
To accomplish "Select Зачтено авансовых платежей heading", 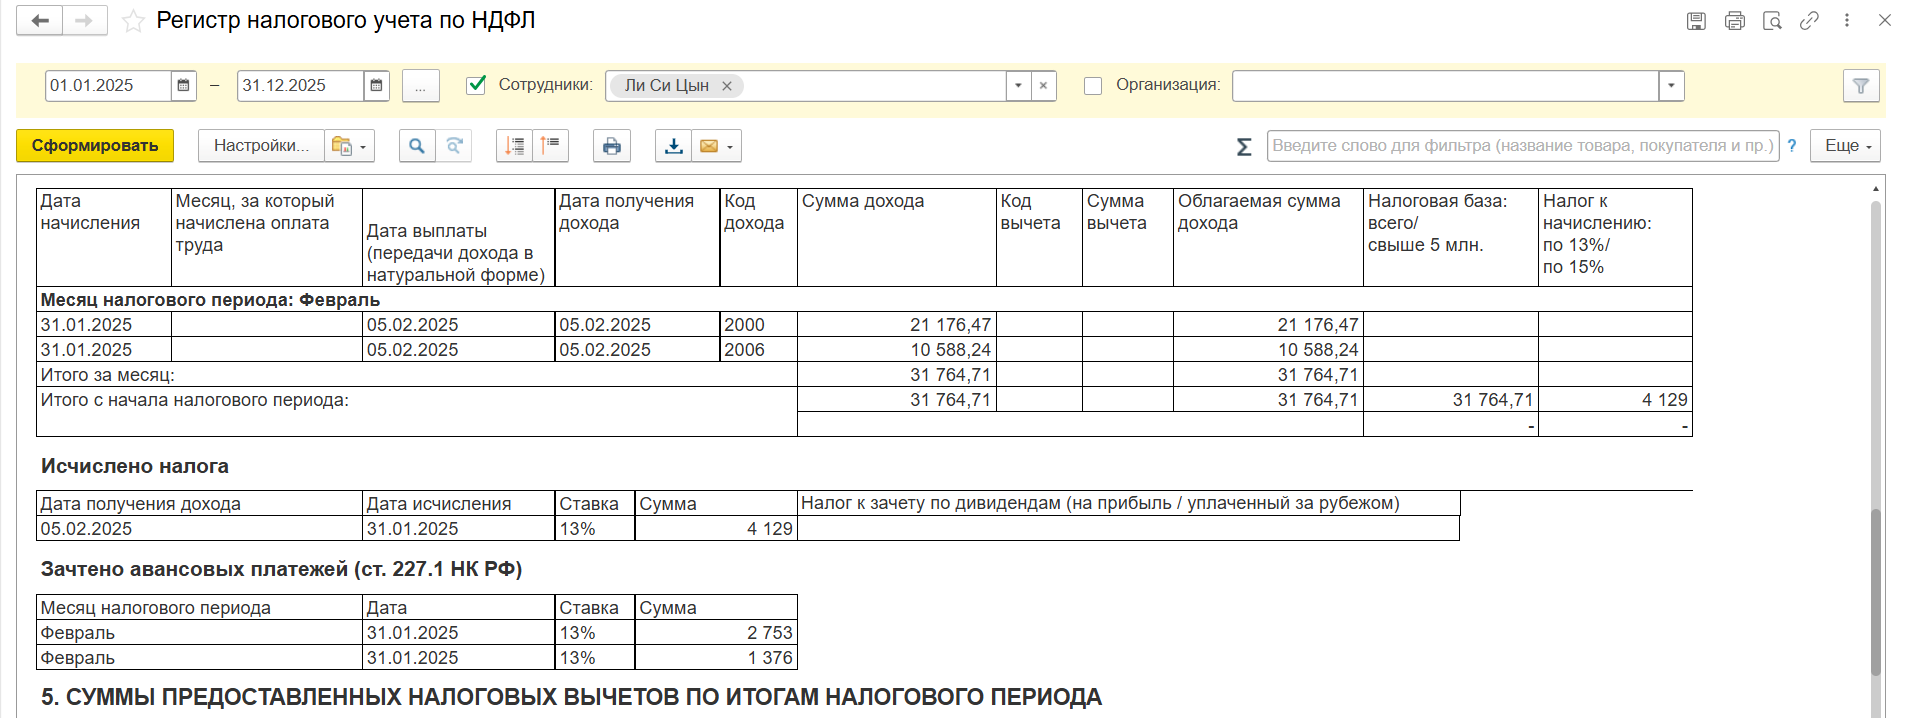I will pos(281,569).
